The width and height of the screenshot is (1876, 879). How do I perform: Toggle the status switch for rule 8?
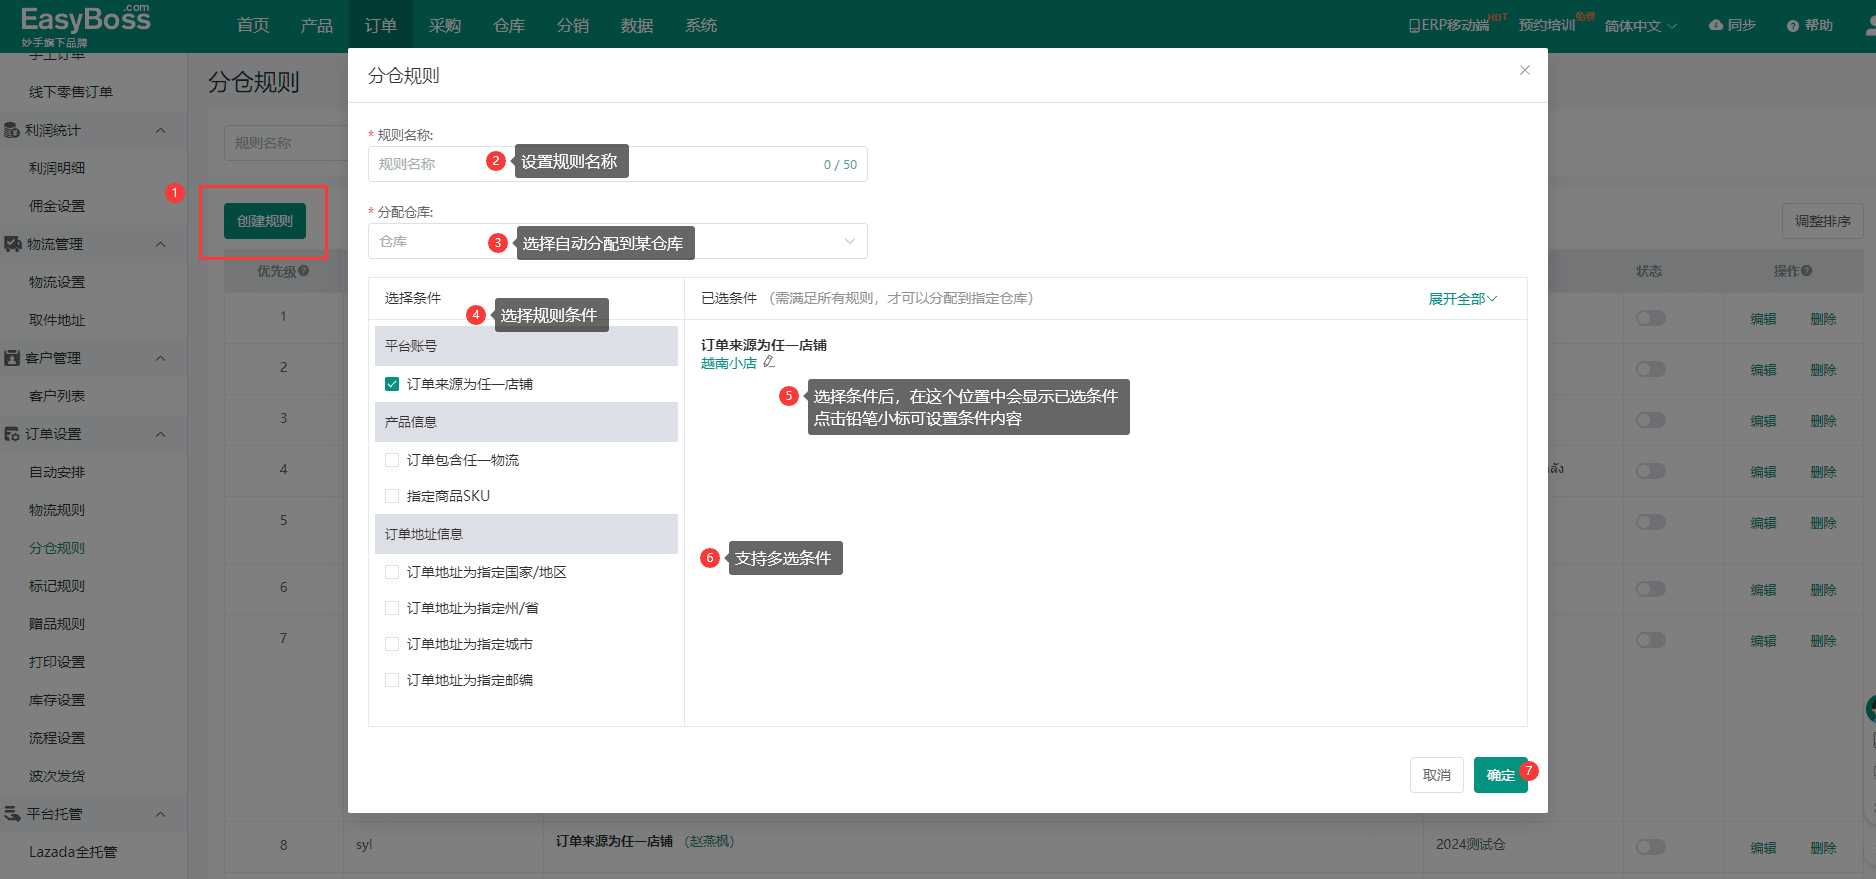tap(1650, 847)
